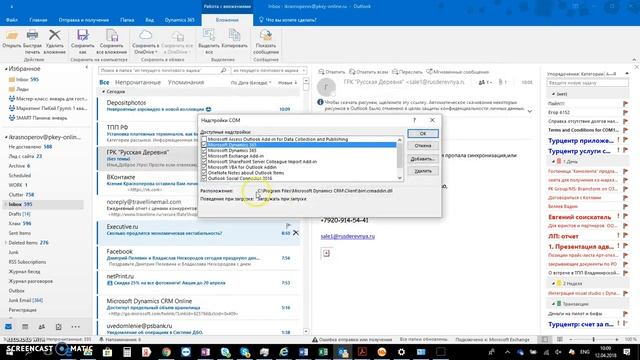Toggle Microsoft VBA for Outlook Addin checkbox

(x=204, y=167)
